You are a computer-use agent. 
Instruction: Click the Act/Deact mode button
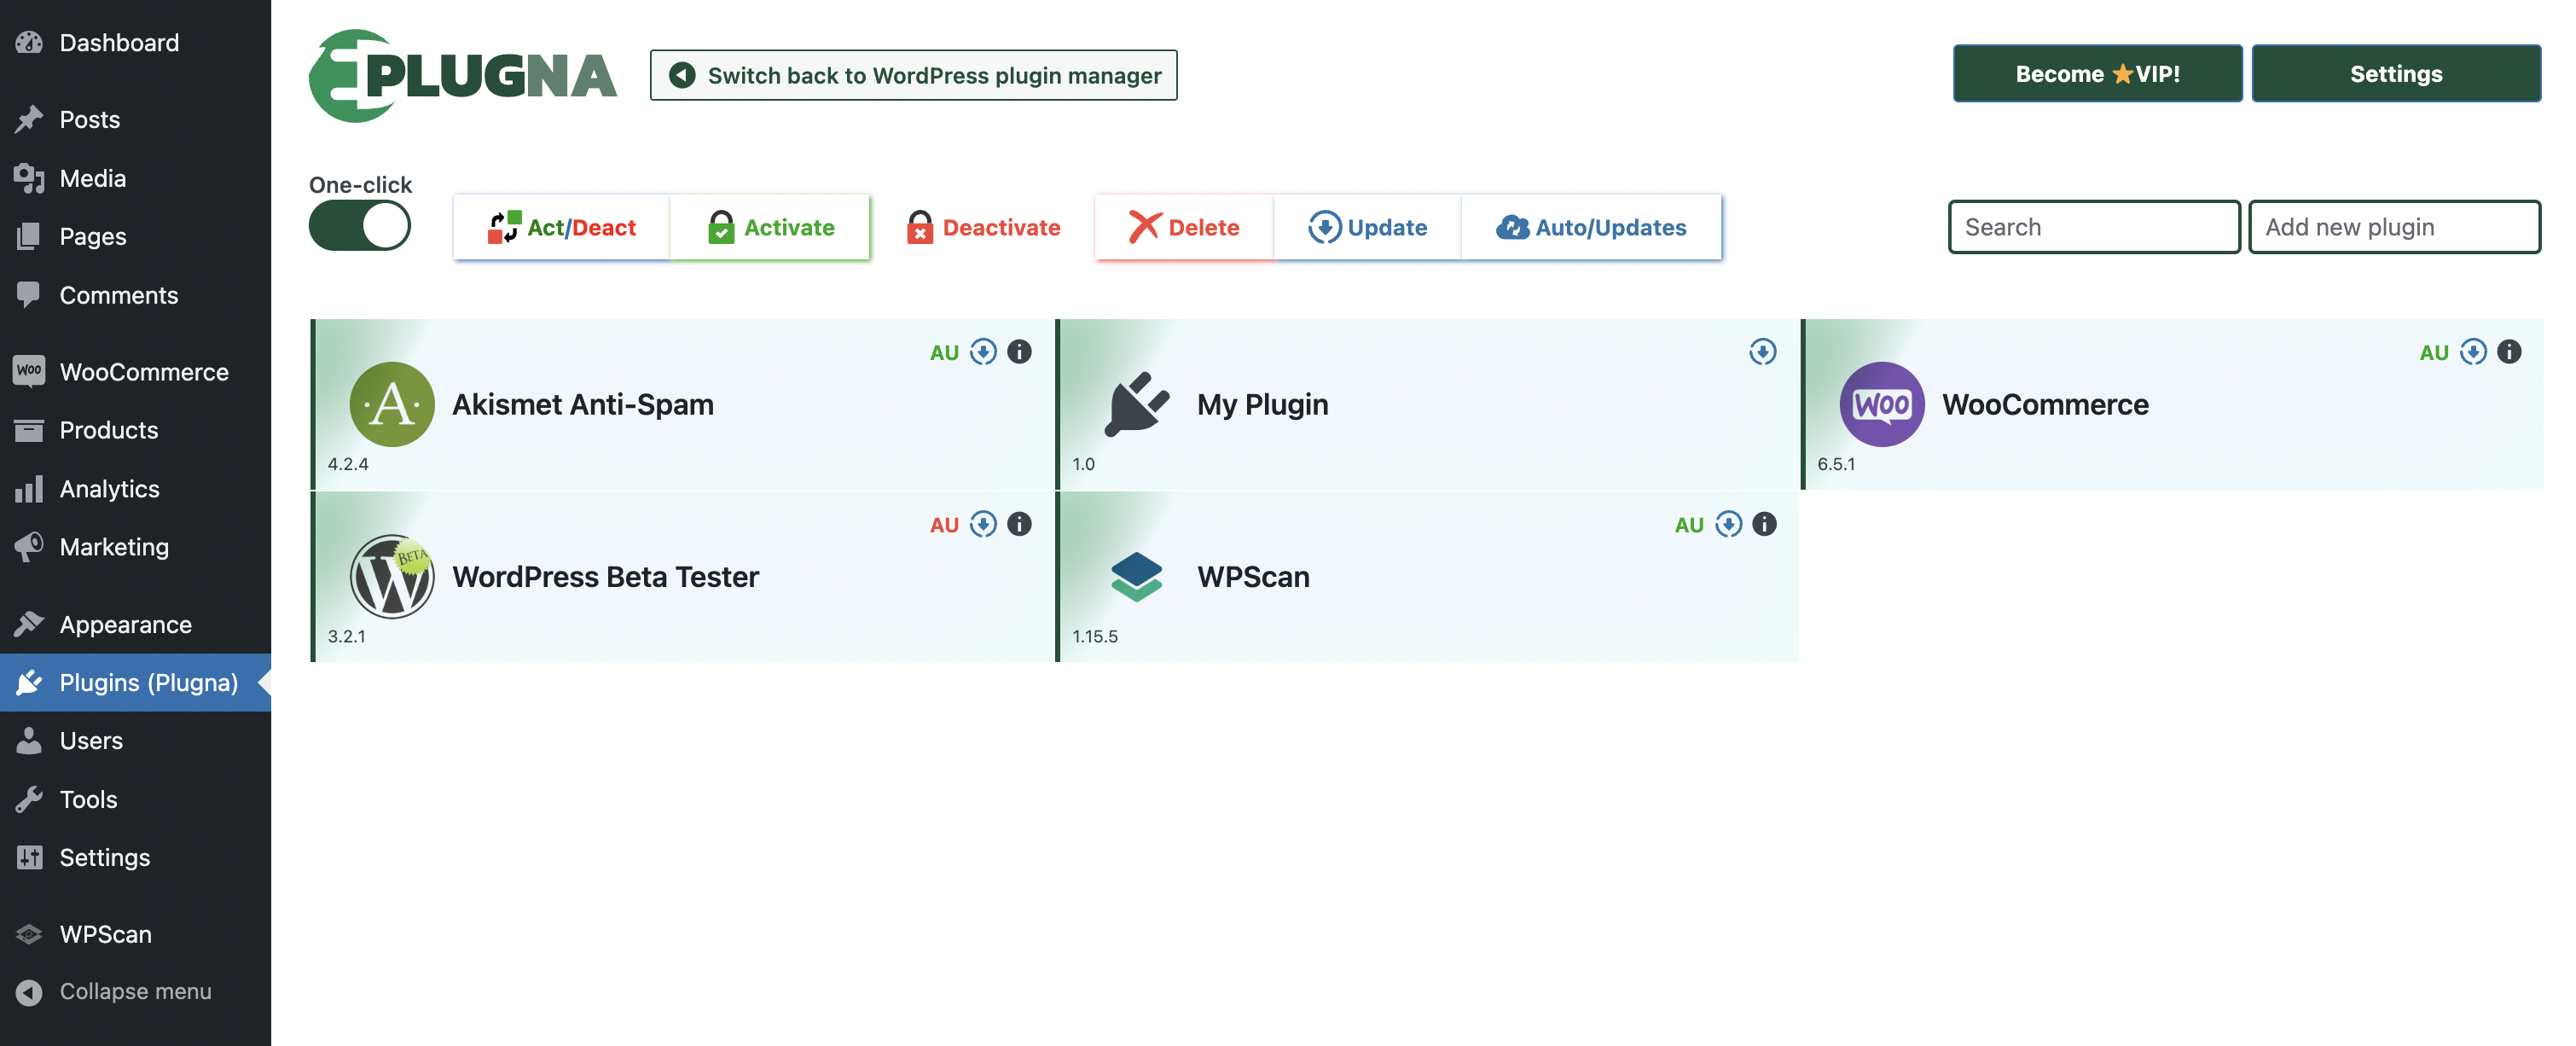click(x=561, y=228)
